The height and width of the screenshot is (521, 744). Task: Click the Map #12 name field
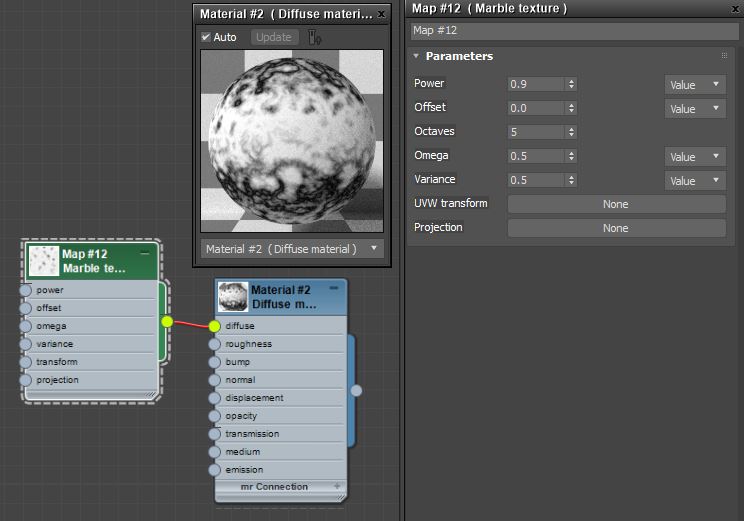point(575,30)
